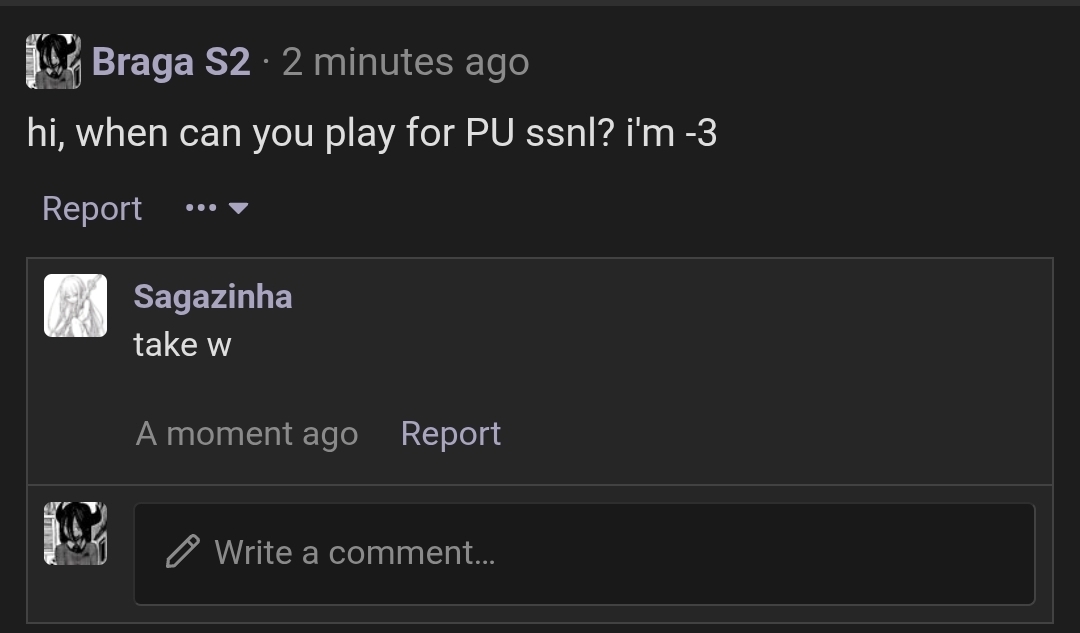1080x633 pixels.
Task: Click the "A moment ago" timestamp
Action: [x=247, y=433]
